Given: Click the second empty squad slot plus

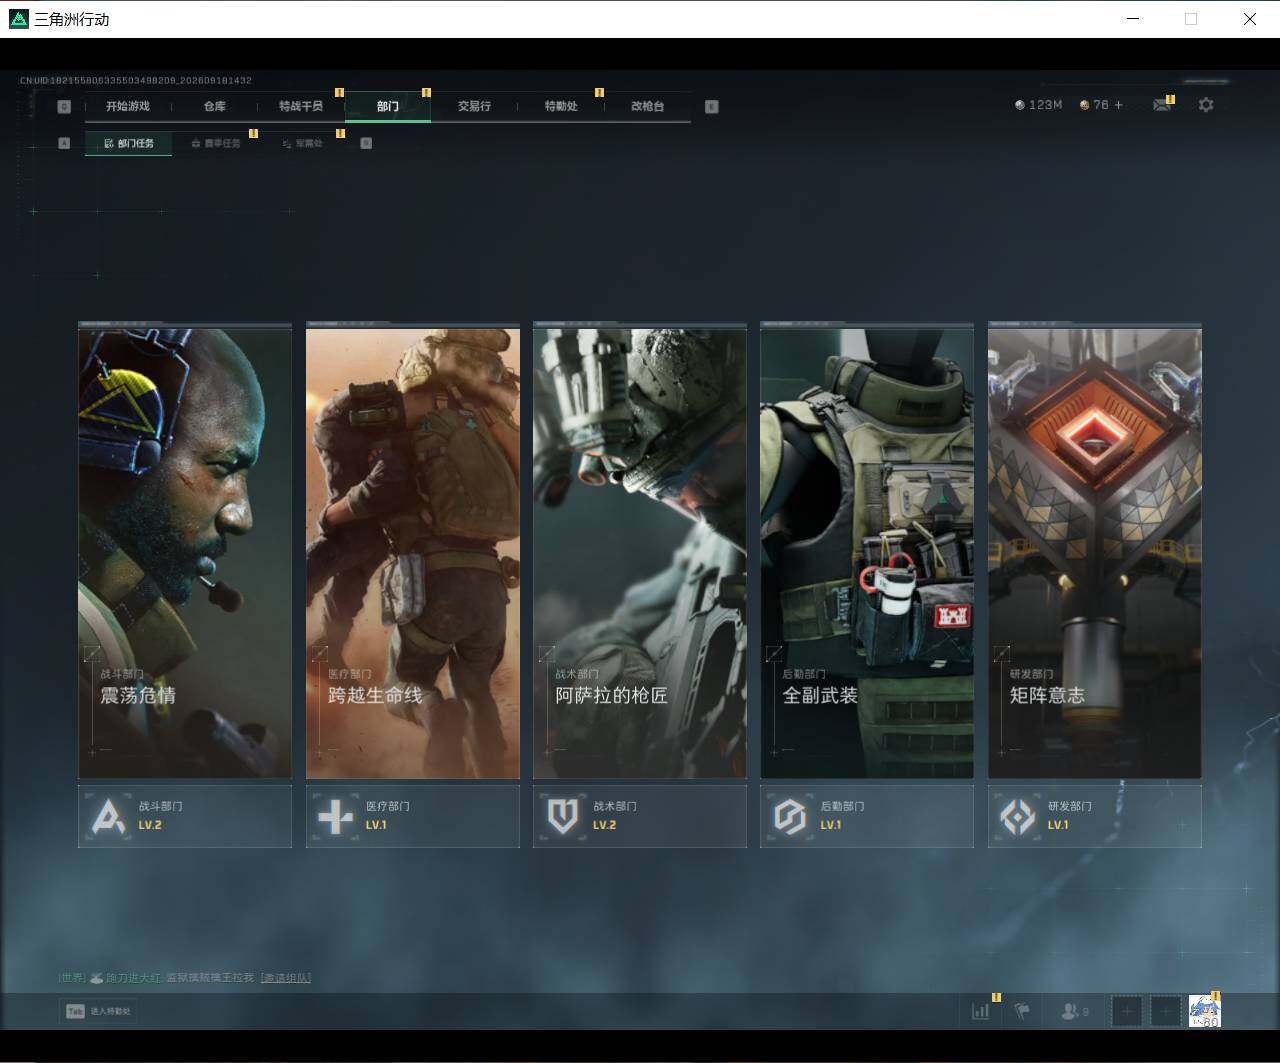Looking at the screenshot, I should (1165, 1011).
